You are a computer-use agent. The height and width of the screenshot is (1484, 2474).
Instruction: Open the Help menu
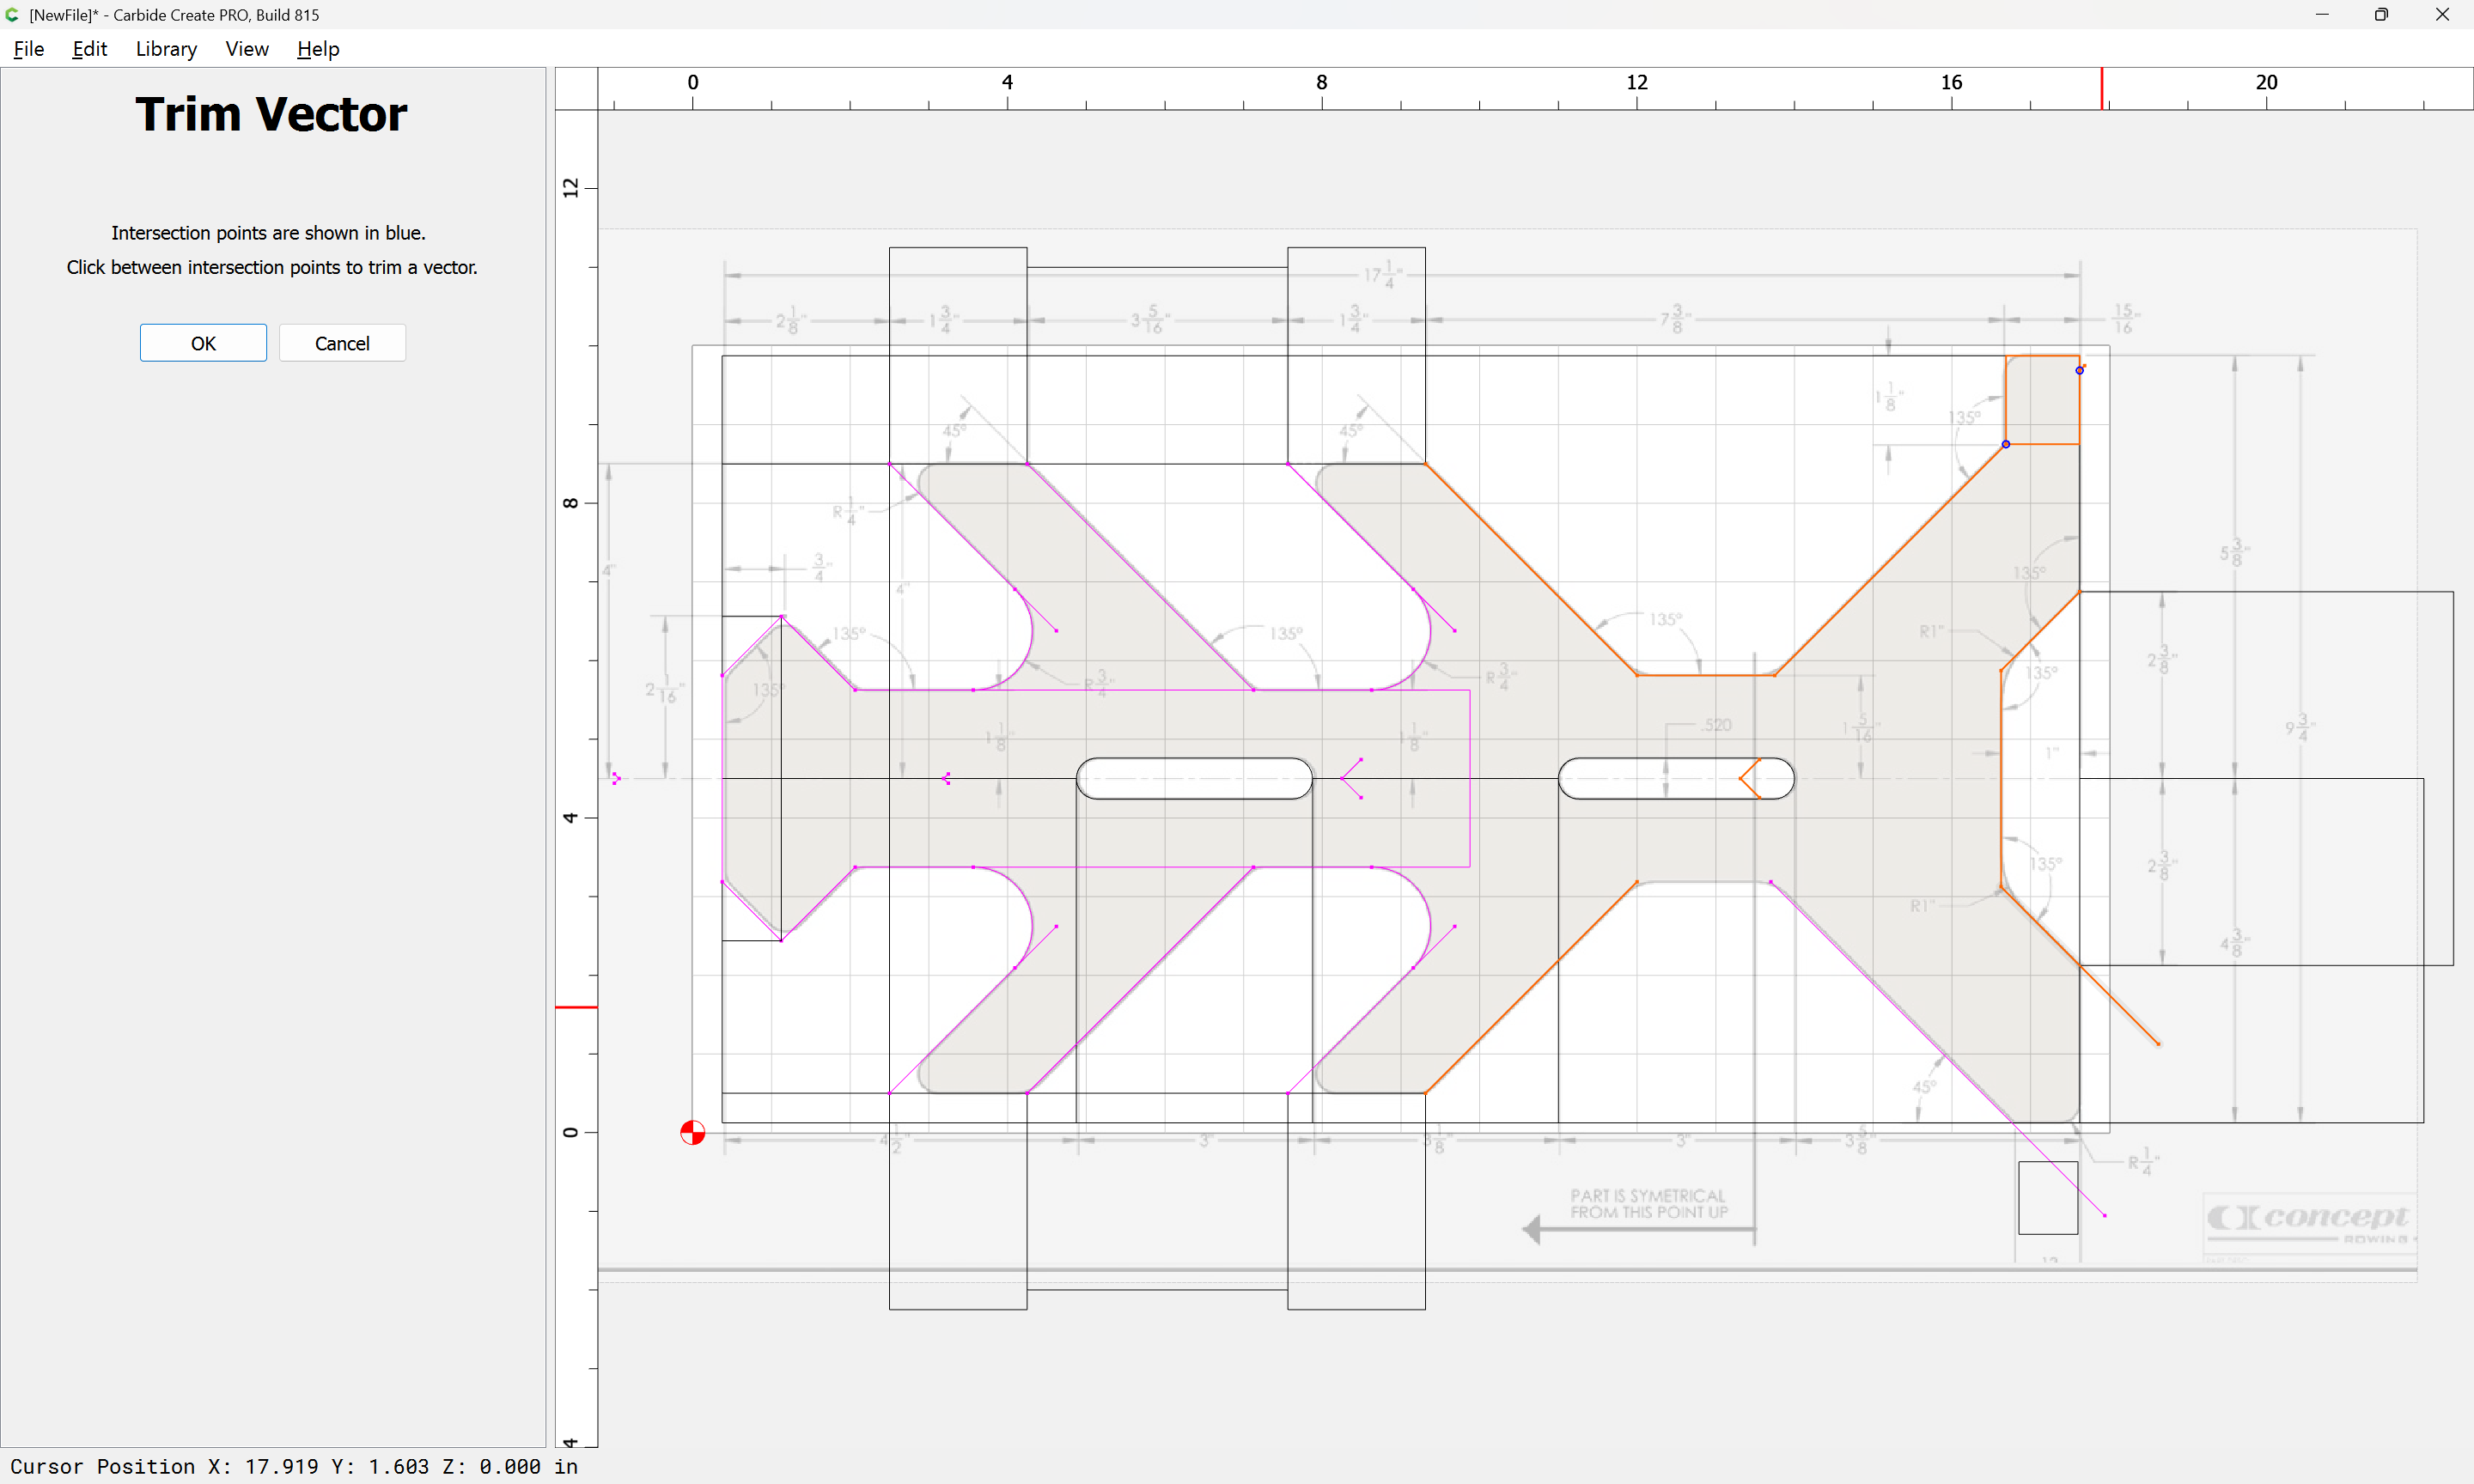pyautogui.click(x=318, y=49)
